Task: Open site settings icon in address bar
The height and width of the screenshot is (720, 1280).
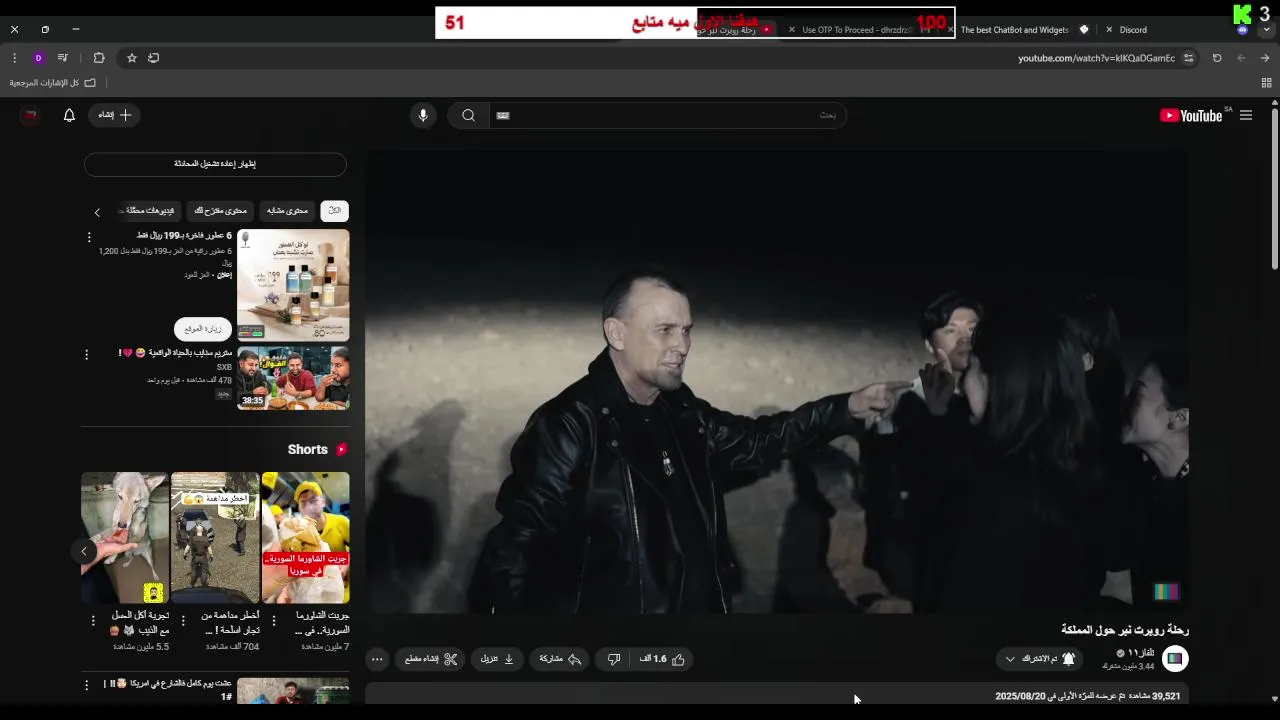Action: (1188, 58)
